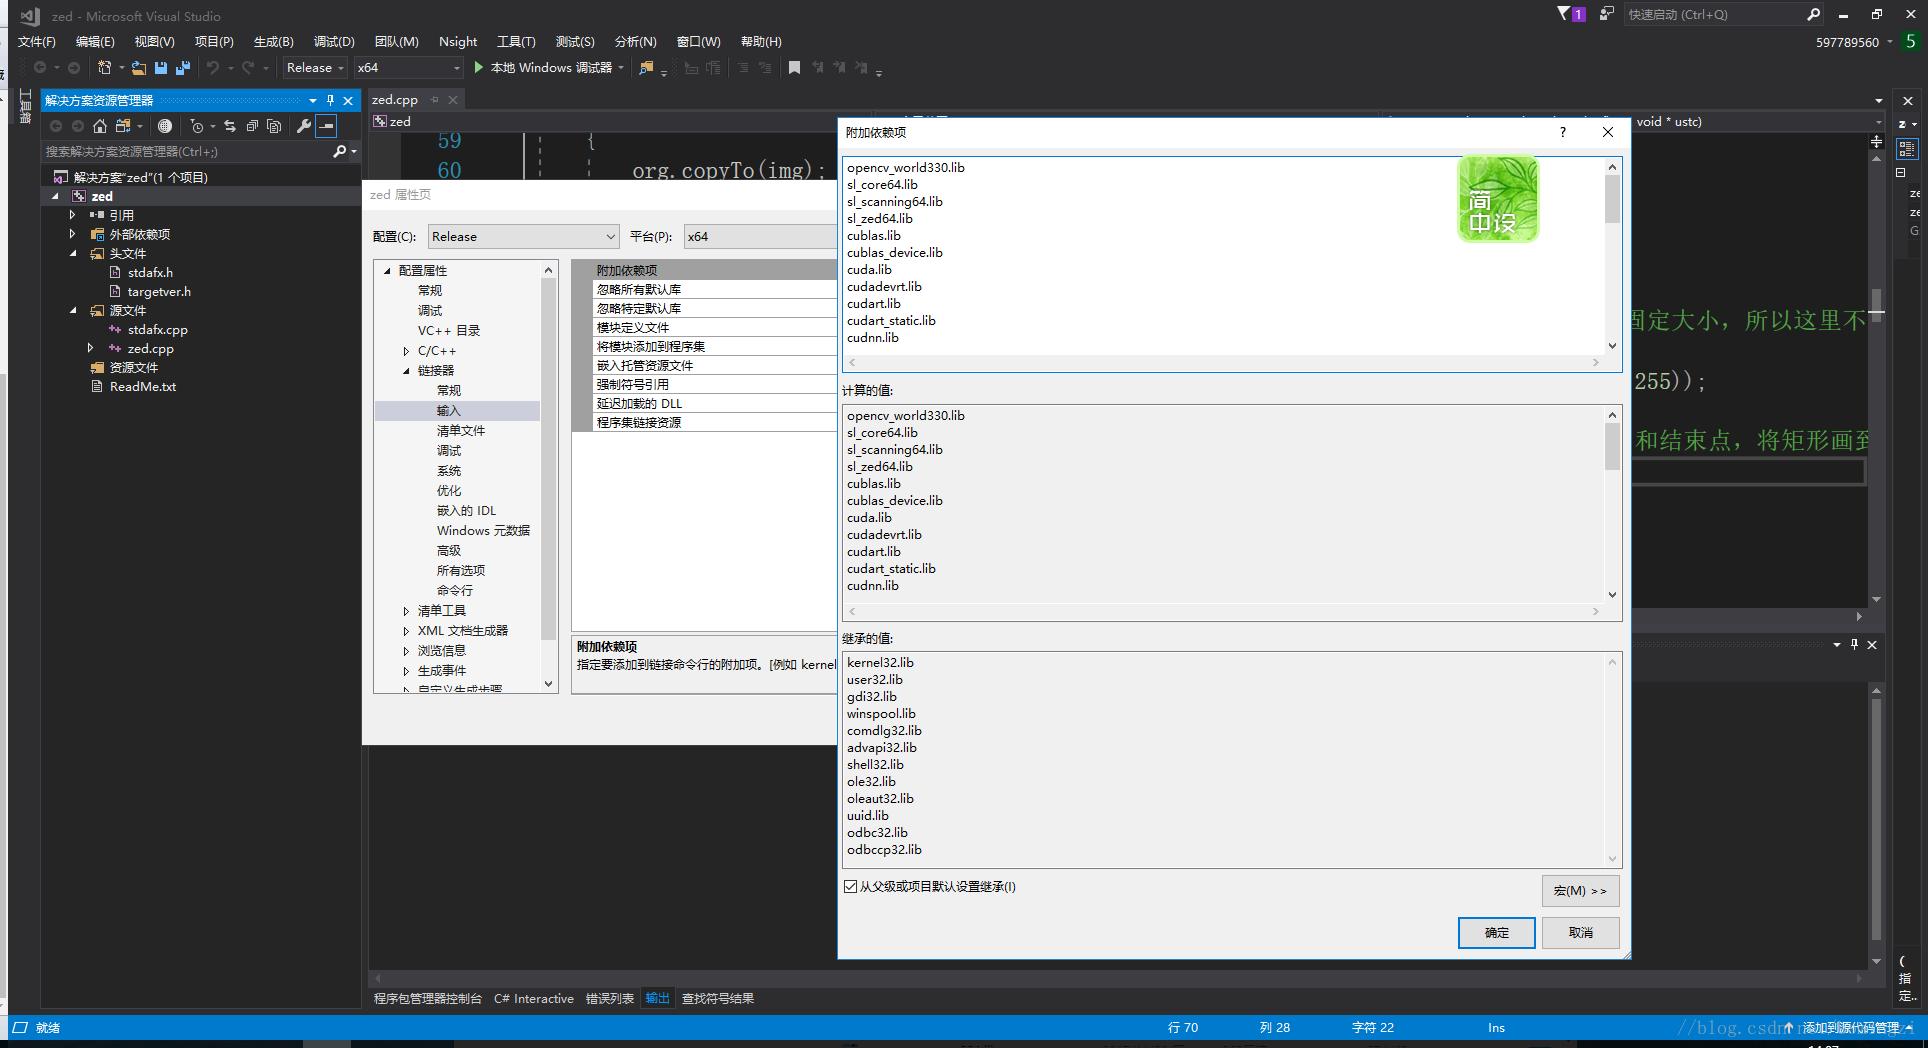Pin the Solution Explorer panel
Viewport: 1928px width, 1048px height.
(330, 100)
